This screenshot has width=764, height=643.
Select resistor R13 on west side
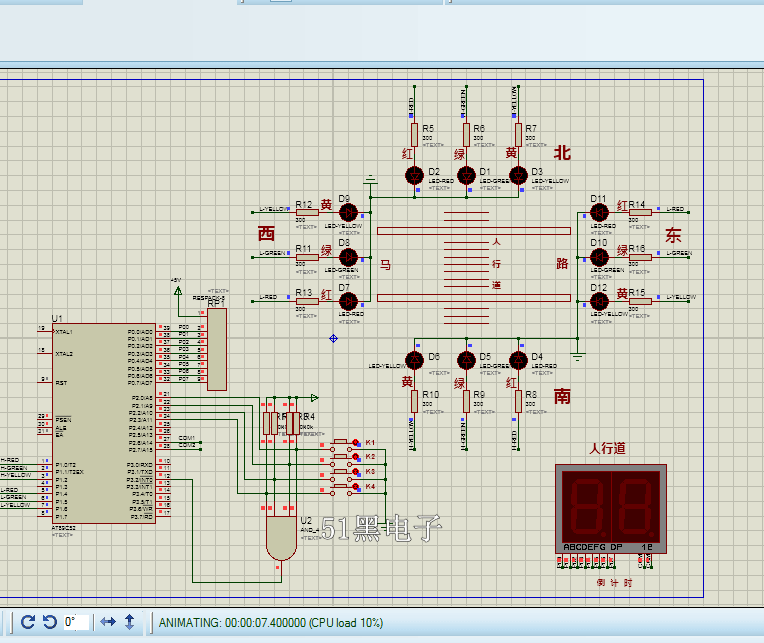[307, 302]
